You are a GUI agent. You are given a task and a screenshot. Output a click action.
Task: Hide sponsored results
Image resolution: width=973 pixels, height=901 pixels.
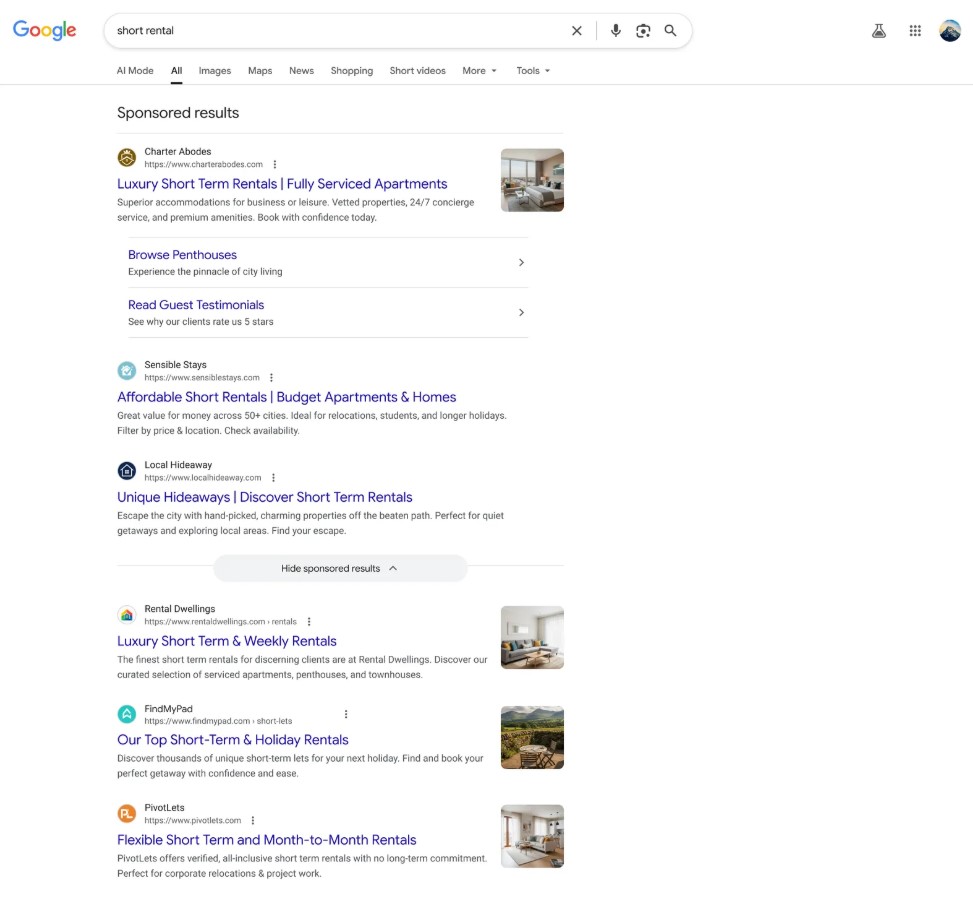(x=340, y=567)
